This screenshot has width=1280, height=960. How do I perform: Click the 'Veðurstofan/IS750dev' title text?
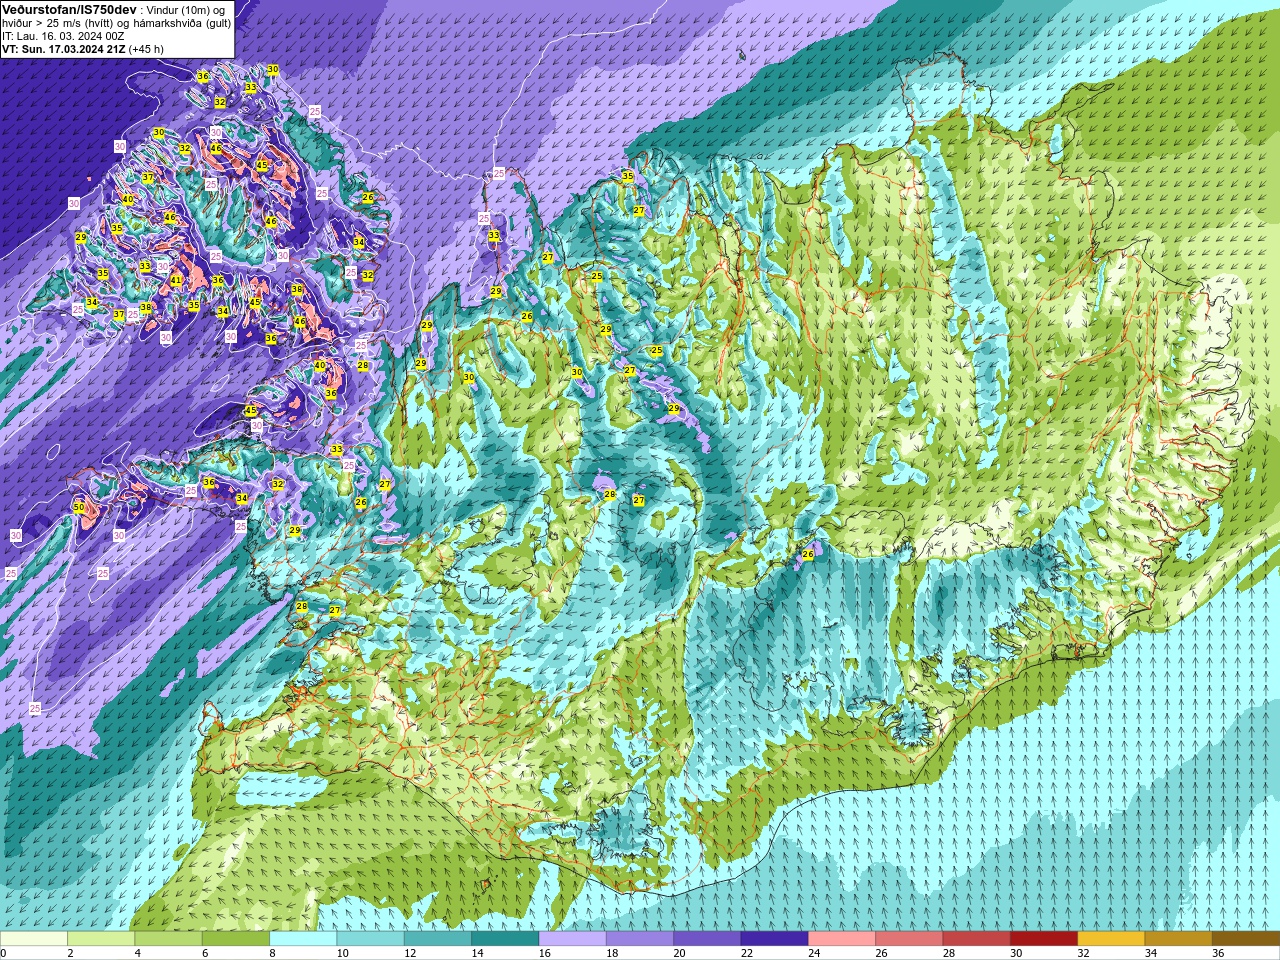click(69, 9)
